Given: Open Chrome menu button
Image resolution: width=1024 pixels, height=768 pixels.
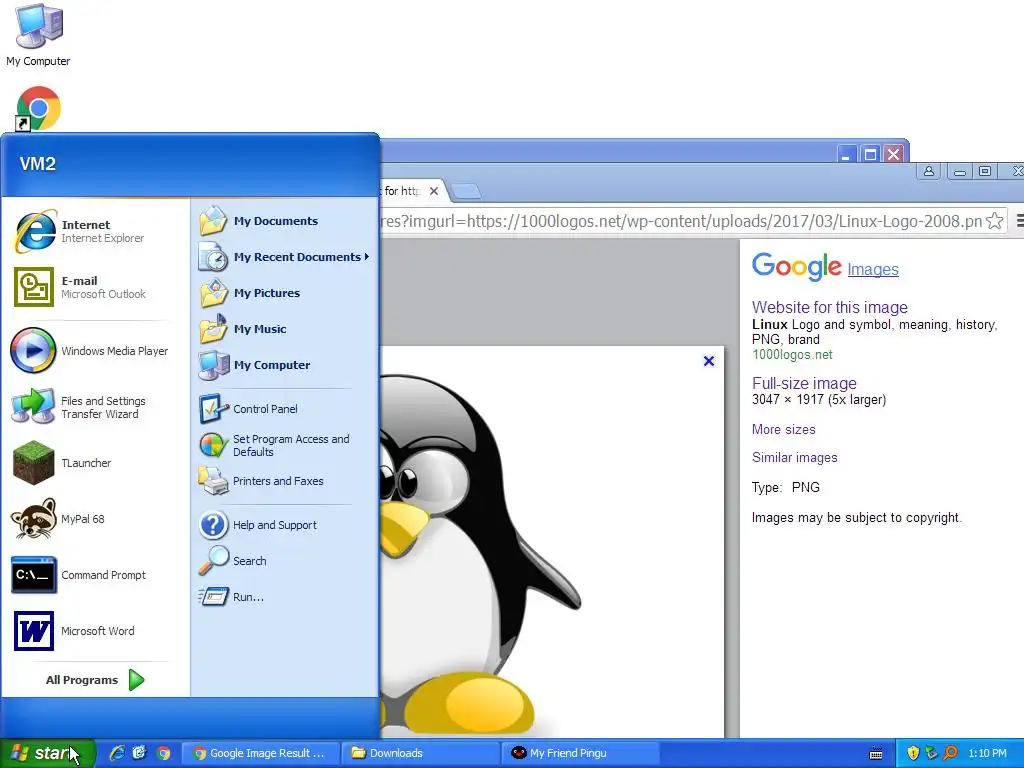Looking at the screenshot, I should click(x=1019, y=221).
